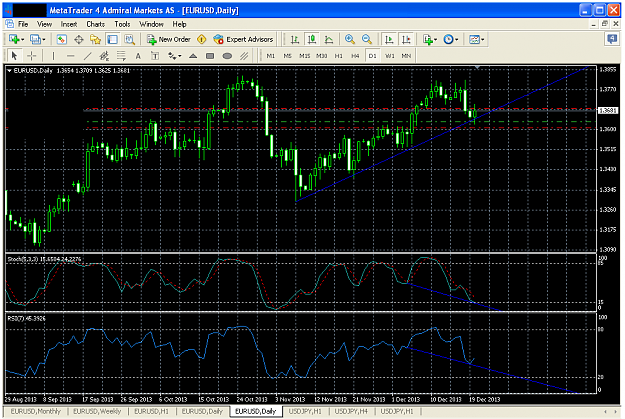Switch timeframe to H1
Viewport: 625px width, 419px height.
coord(338,56)
